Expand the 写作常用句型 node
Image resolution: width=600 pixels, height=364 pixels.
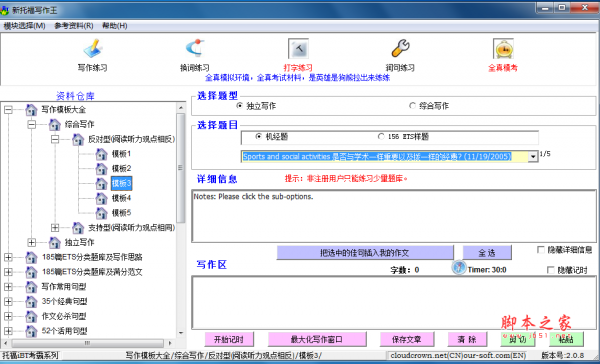[8, 287]
